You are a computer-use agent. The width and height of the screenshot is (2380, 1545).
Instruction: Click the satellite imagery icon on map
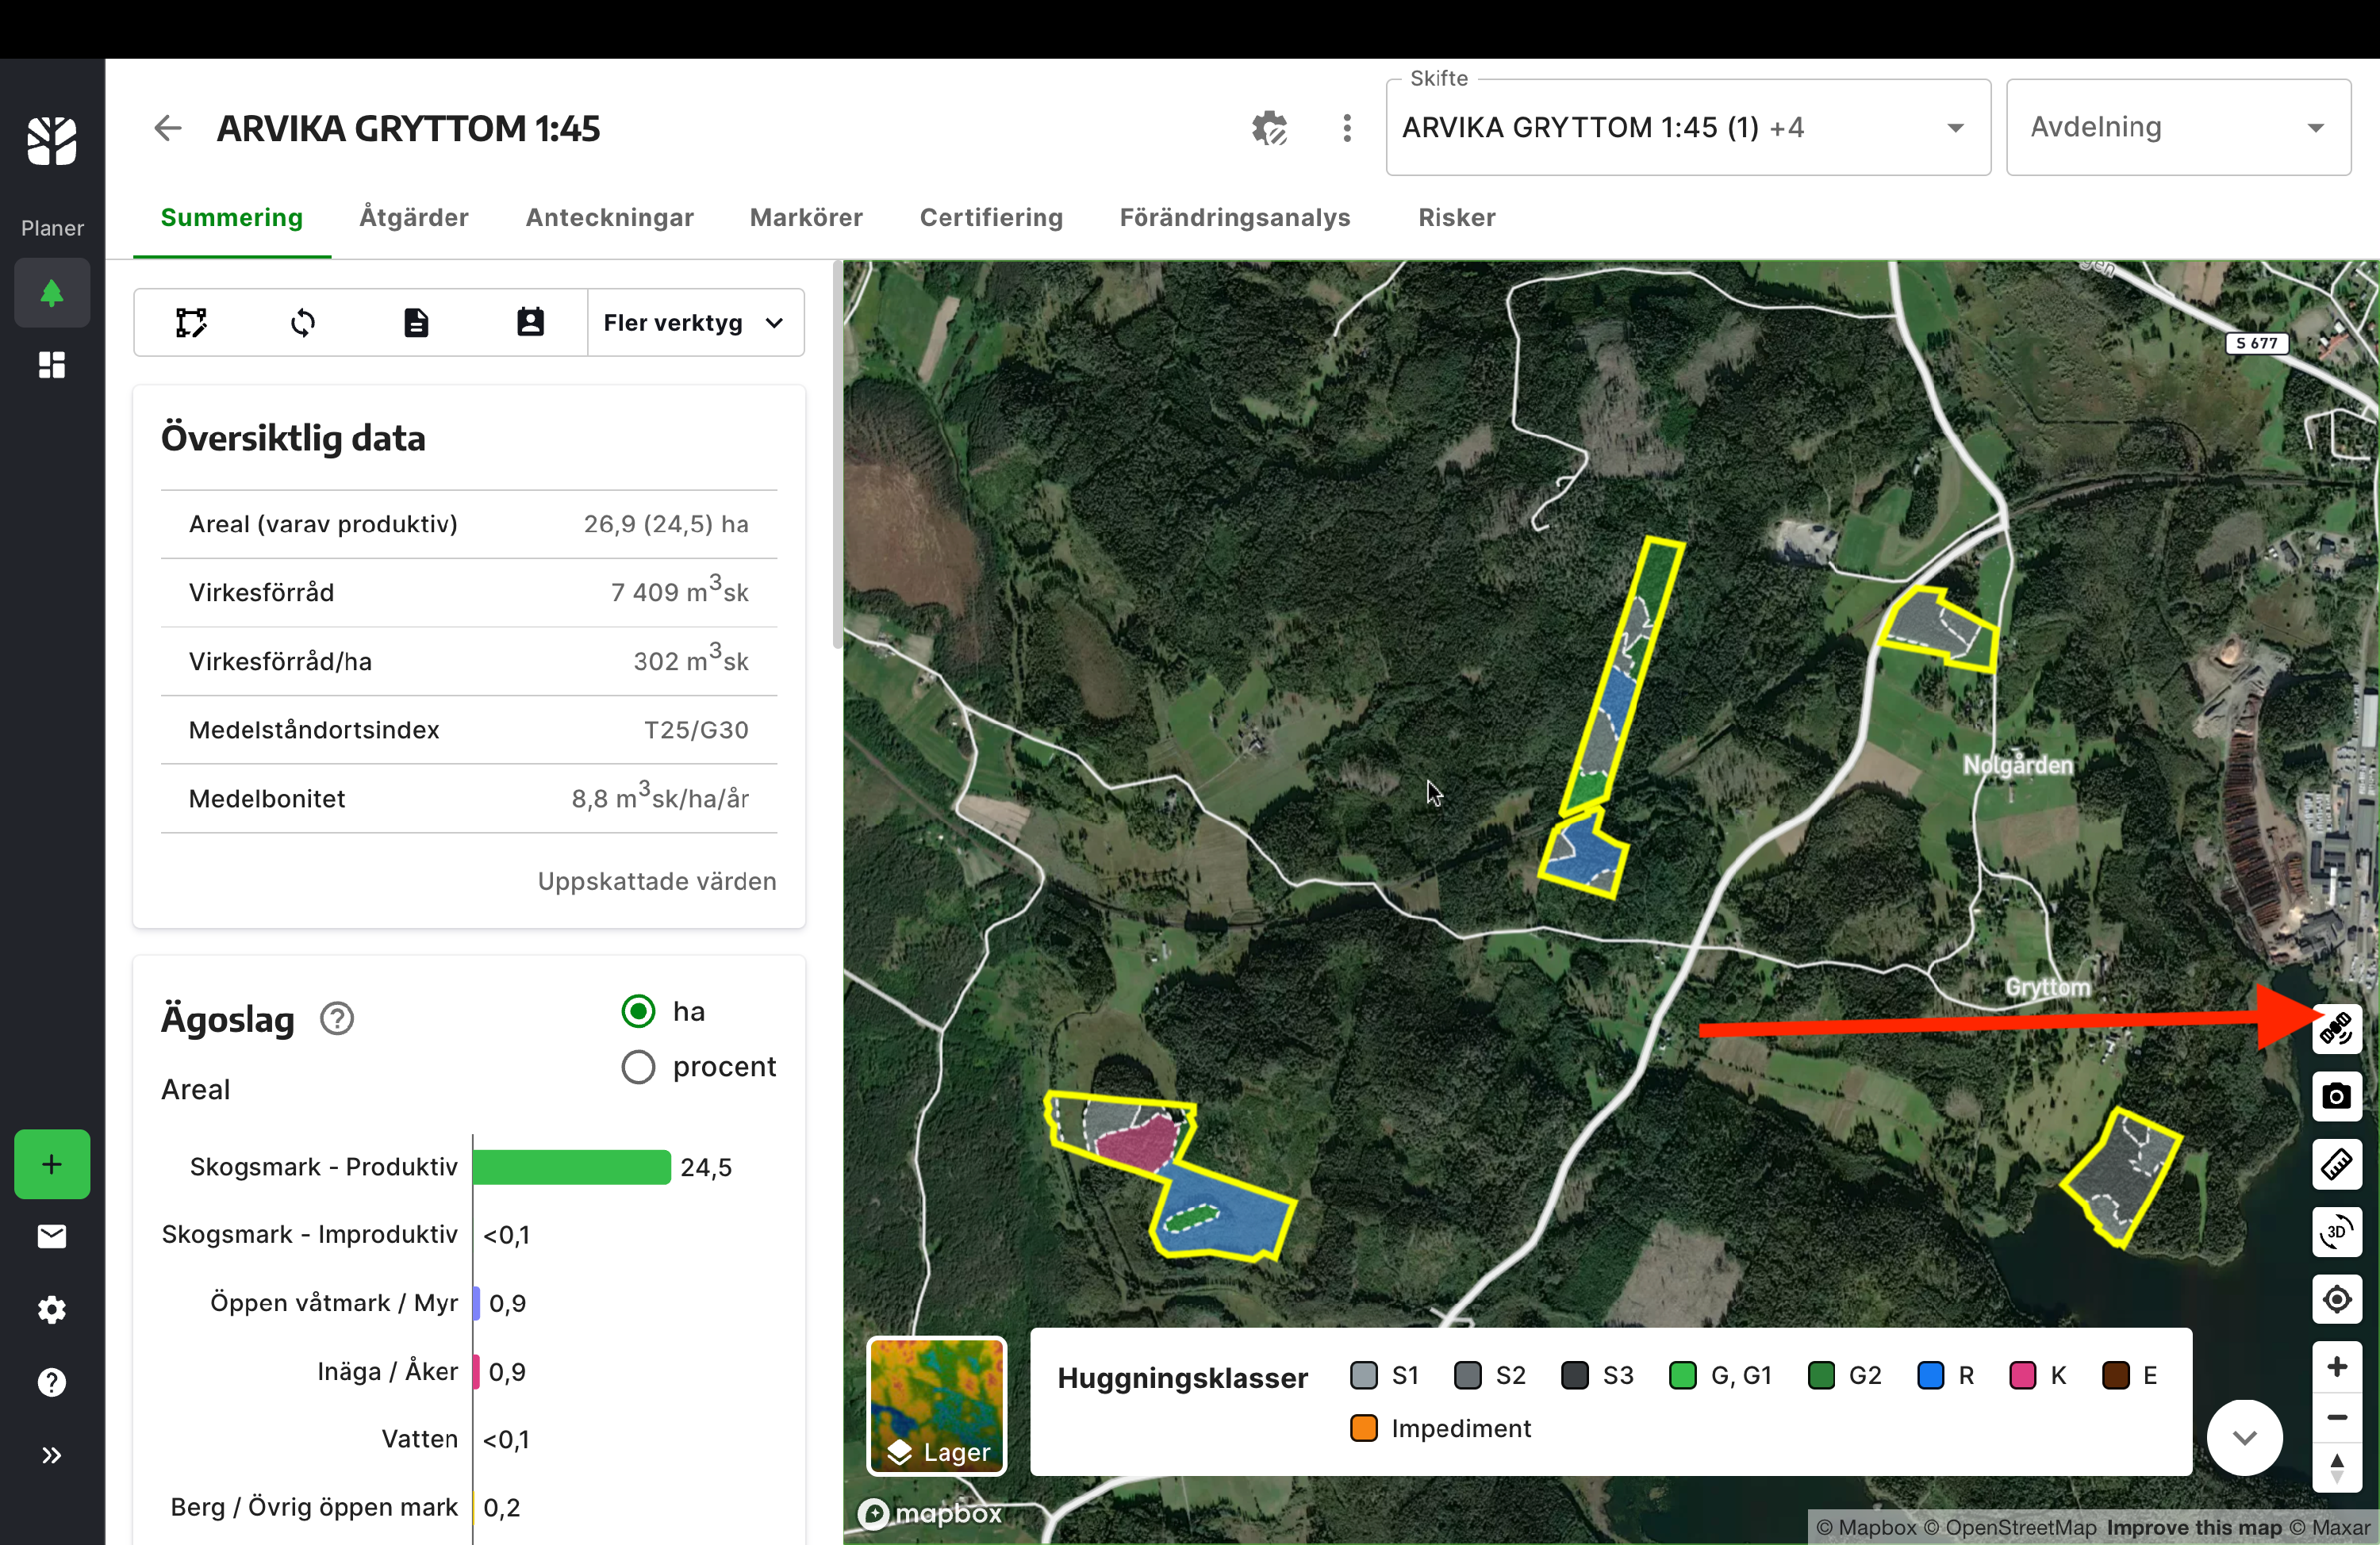pos(2336,1028)
